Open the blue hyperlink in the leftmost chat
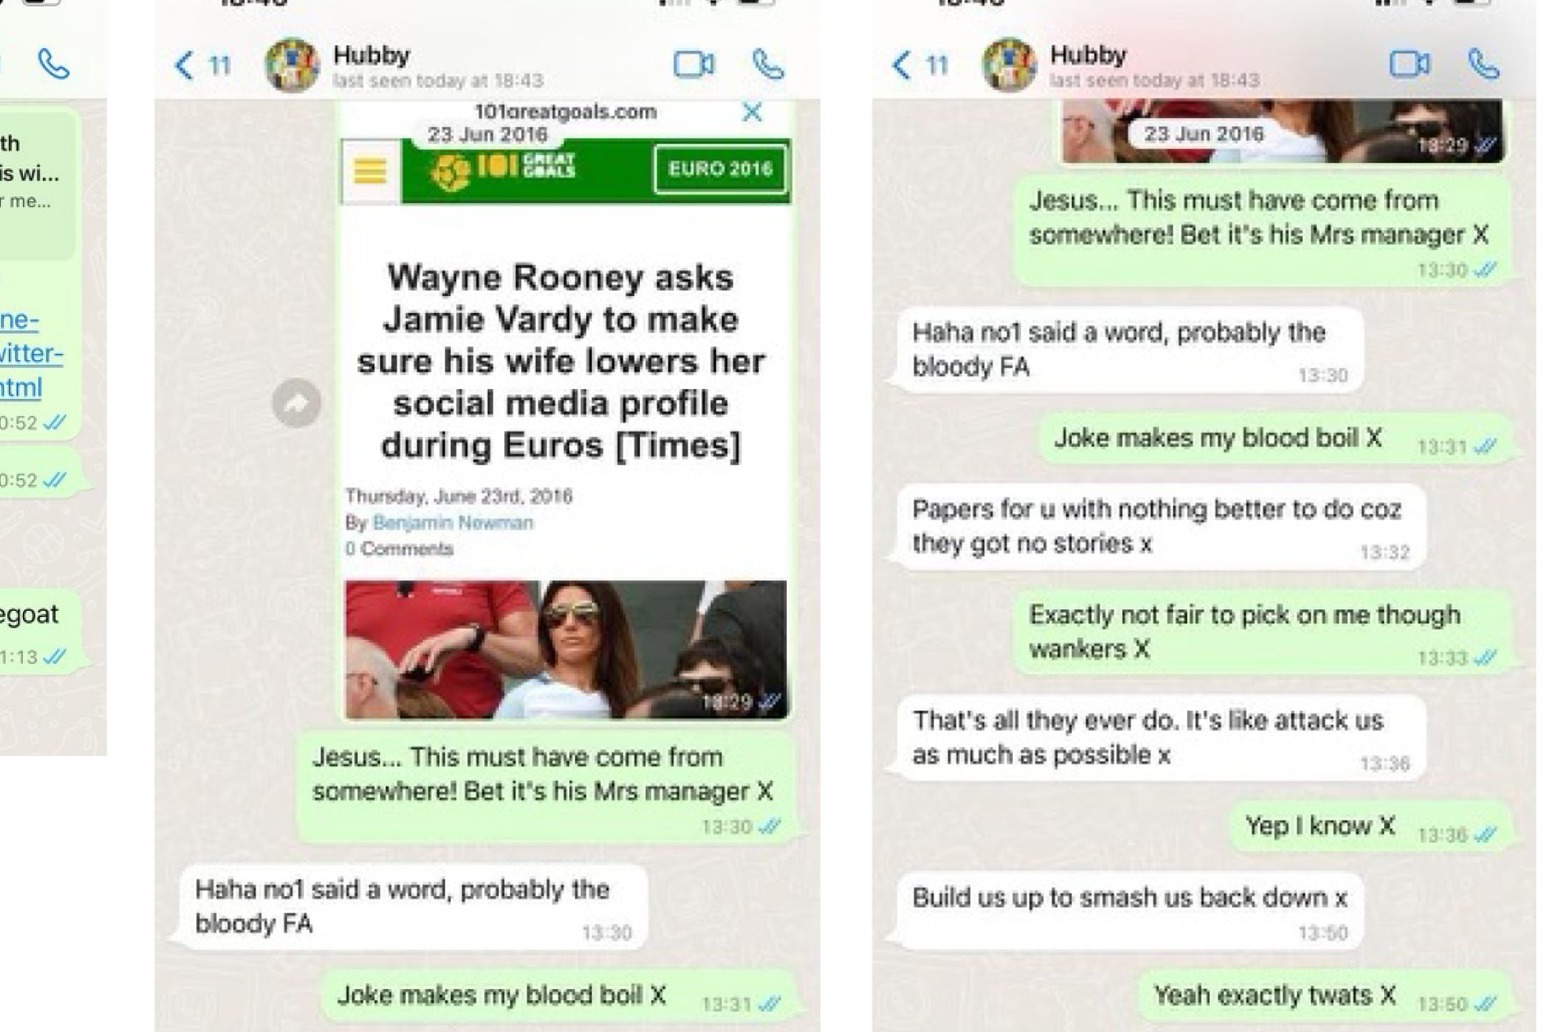This screenshot has height=1032, width=1548. pyautogui.click(x=31, y=353)
